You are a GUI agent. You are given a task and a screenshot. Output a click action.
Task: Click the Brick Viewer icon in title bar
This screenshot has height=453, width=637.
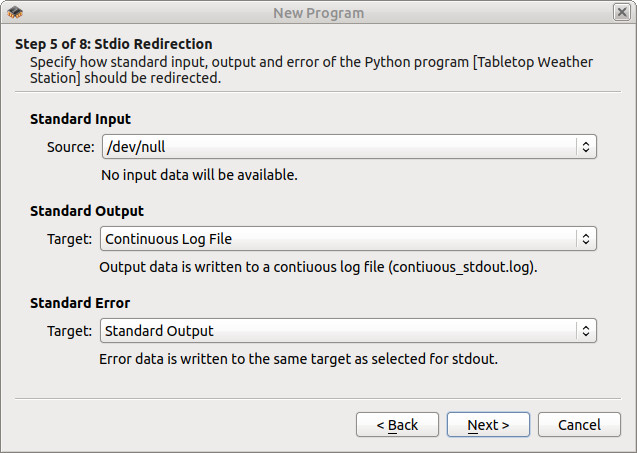(15, 12)
